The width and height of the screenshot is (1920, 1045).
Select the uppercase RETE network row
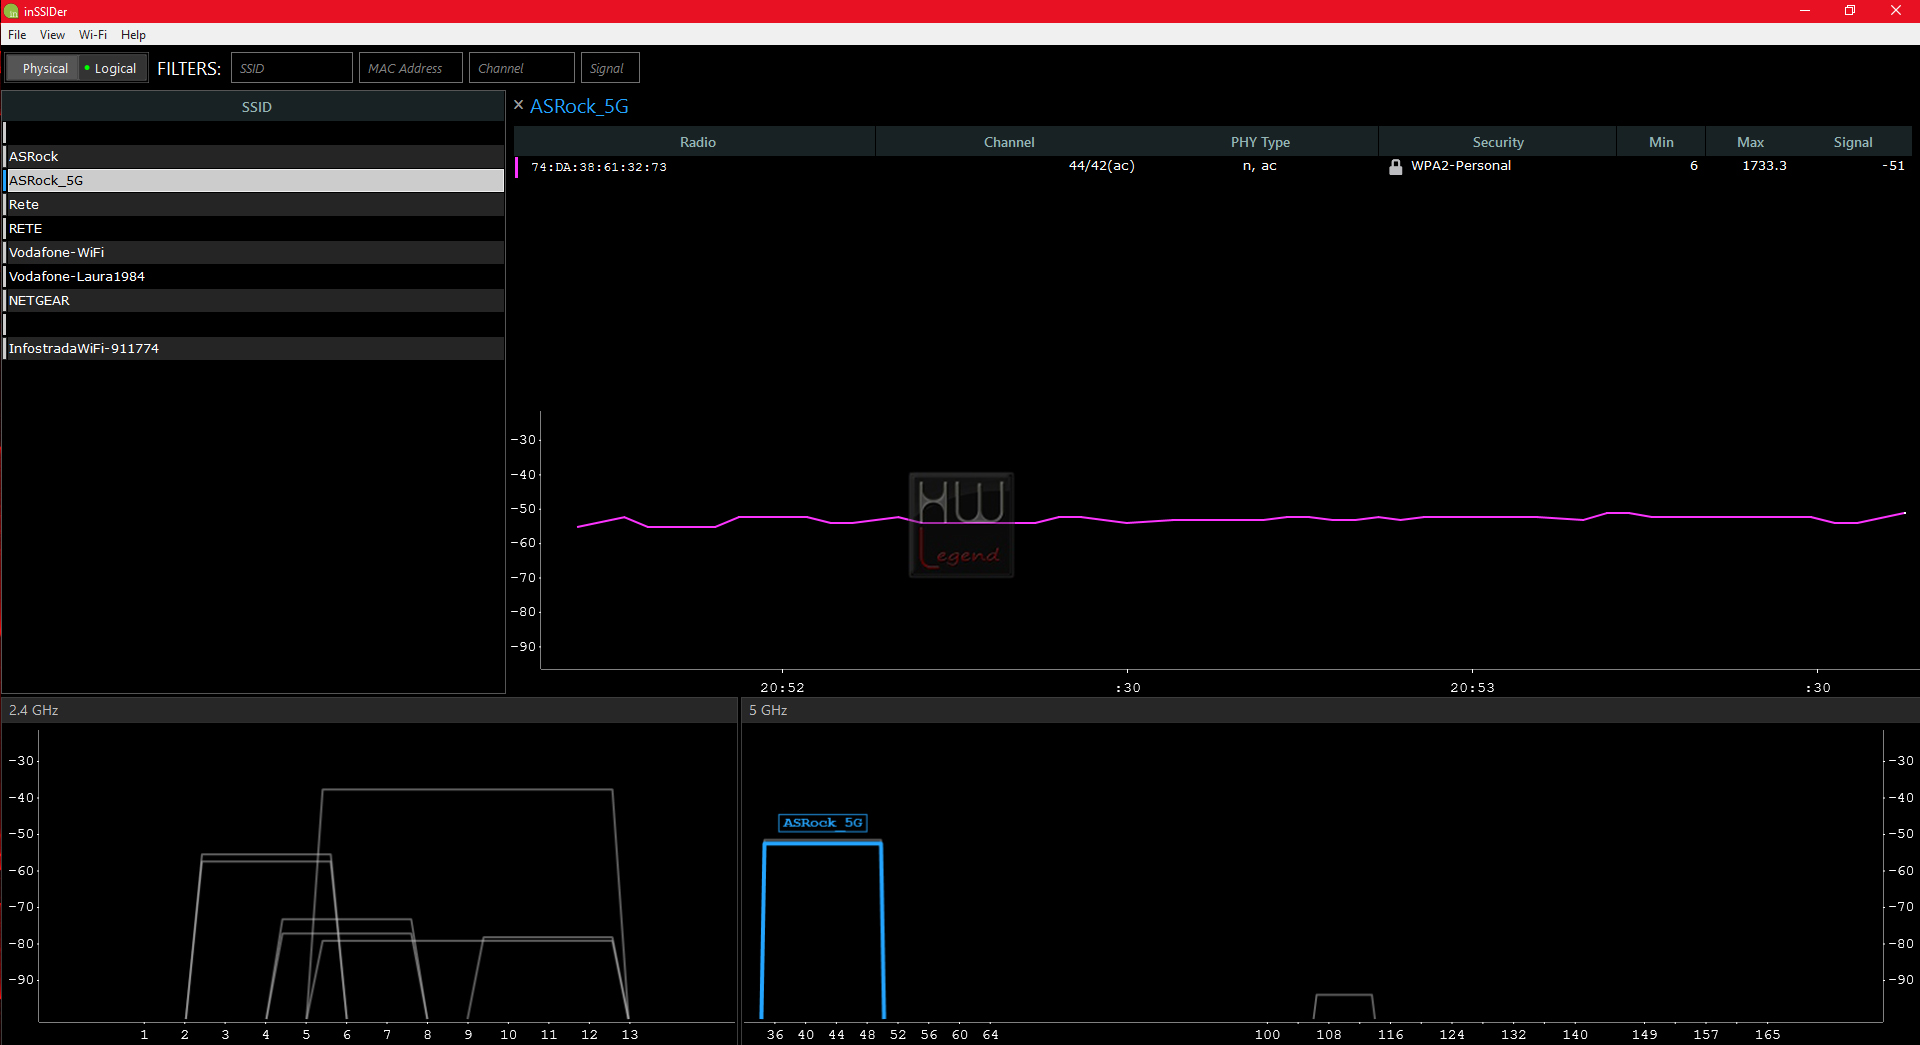point(254,228)
